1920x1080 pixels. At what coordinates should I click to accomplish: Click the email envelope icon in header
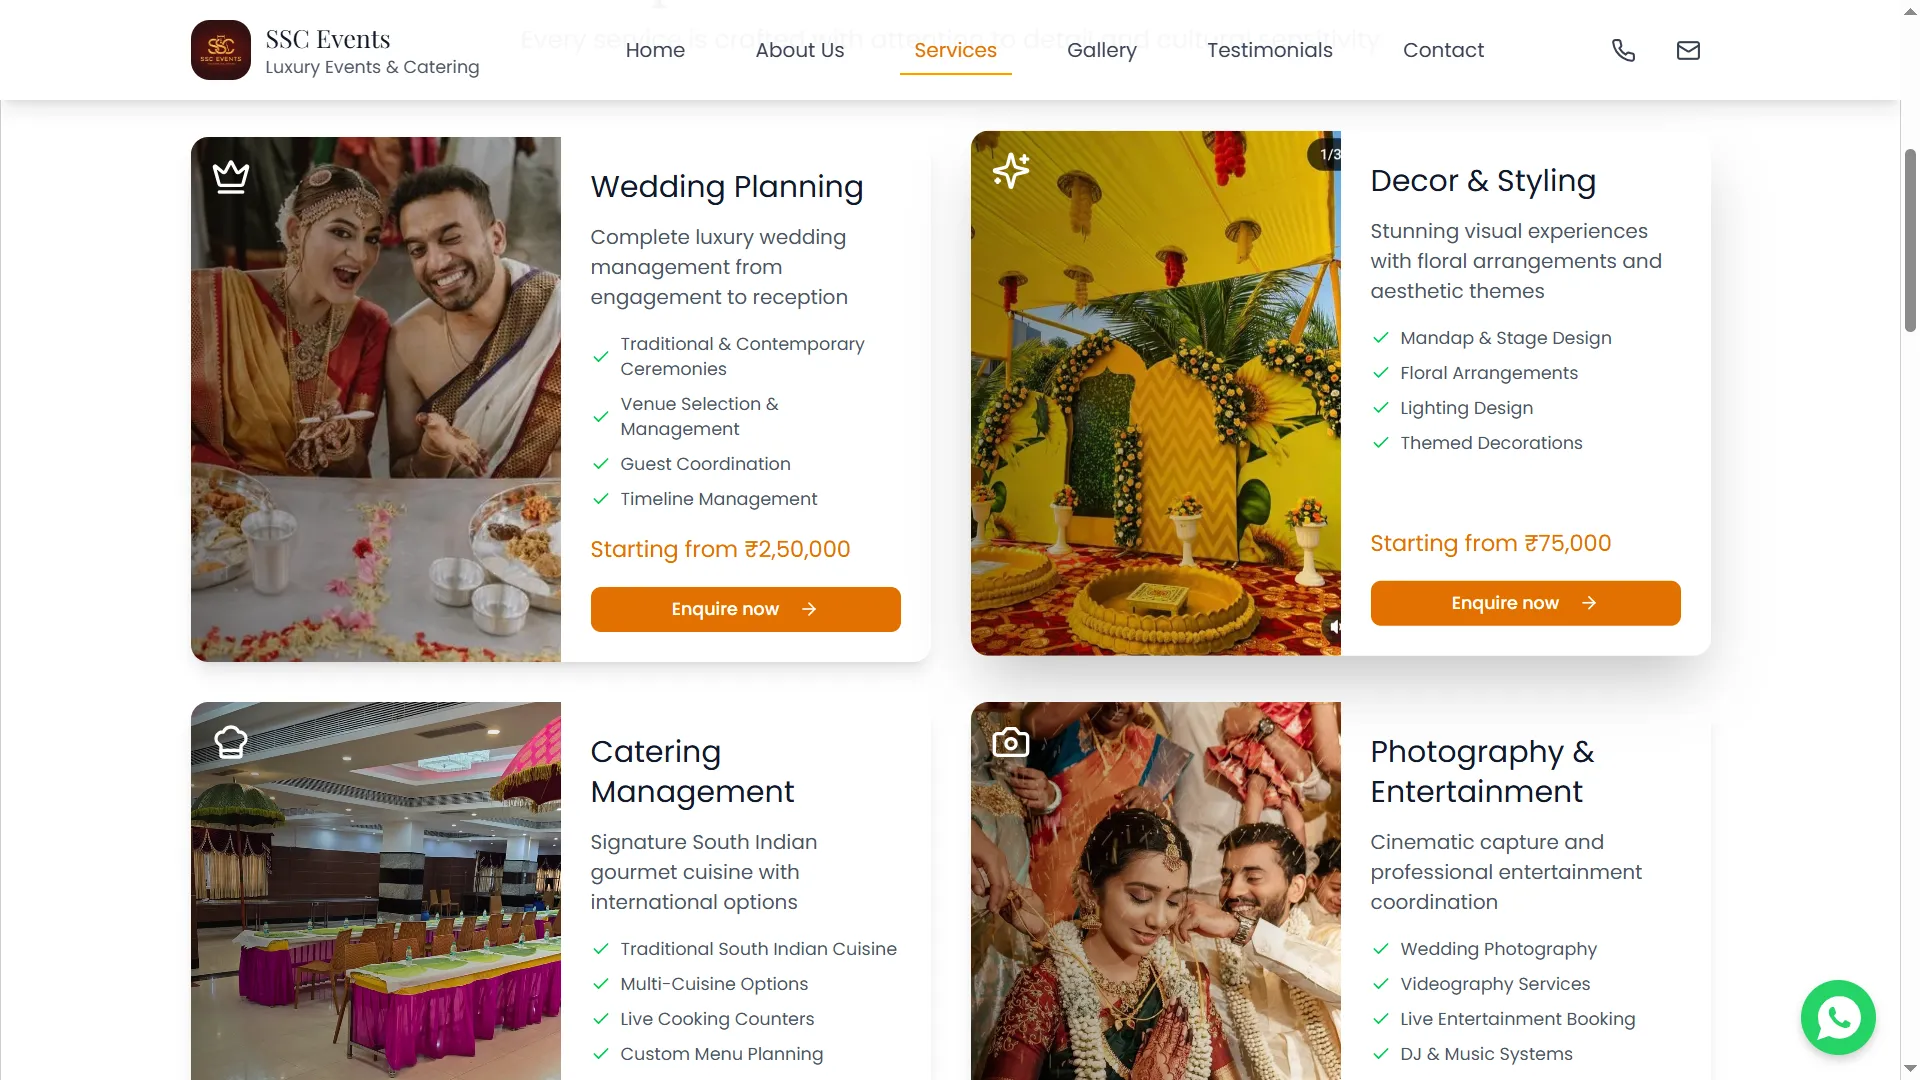coord(1688,50)
